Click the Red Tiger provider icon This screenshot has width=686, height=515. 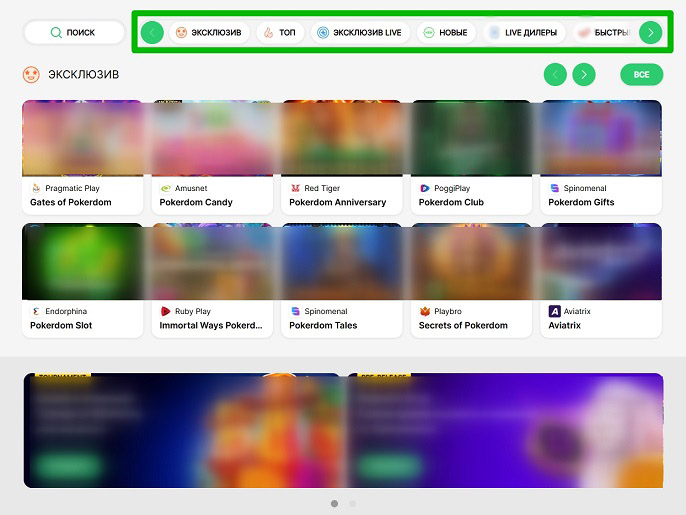coord(295,188)
